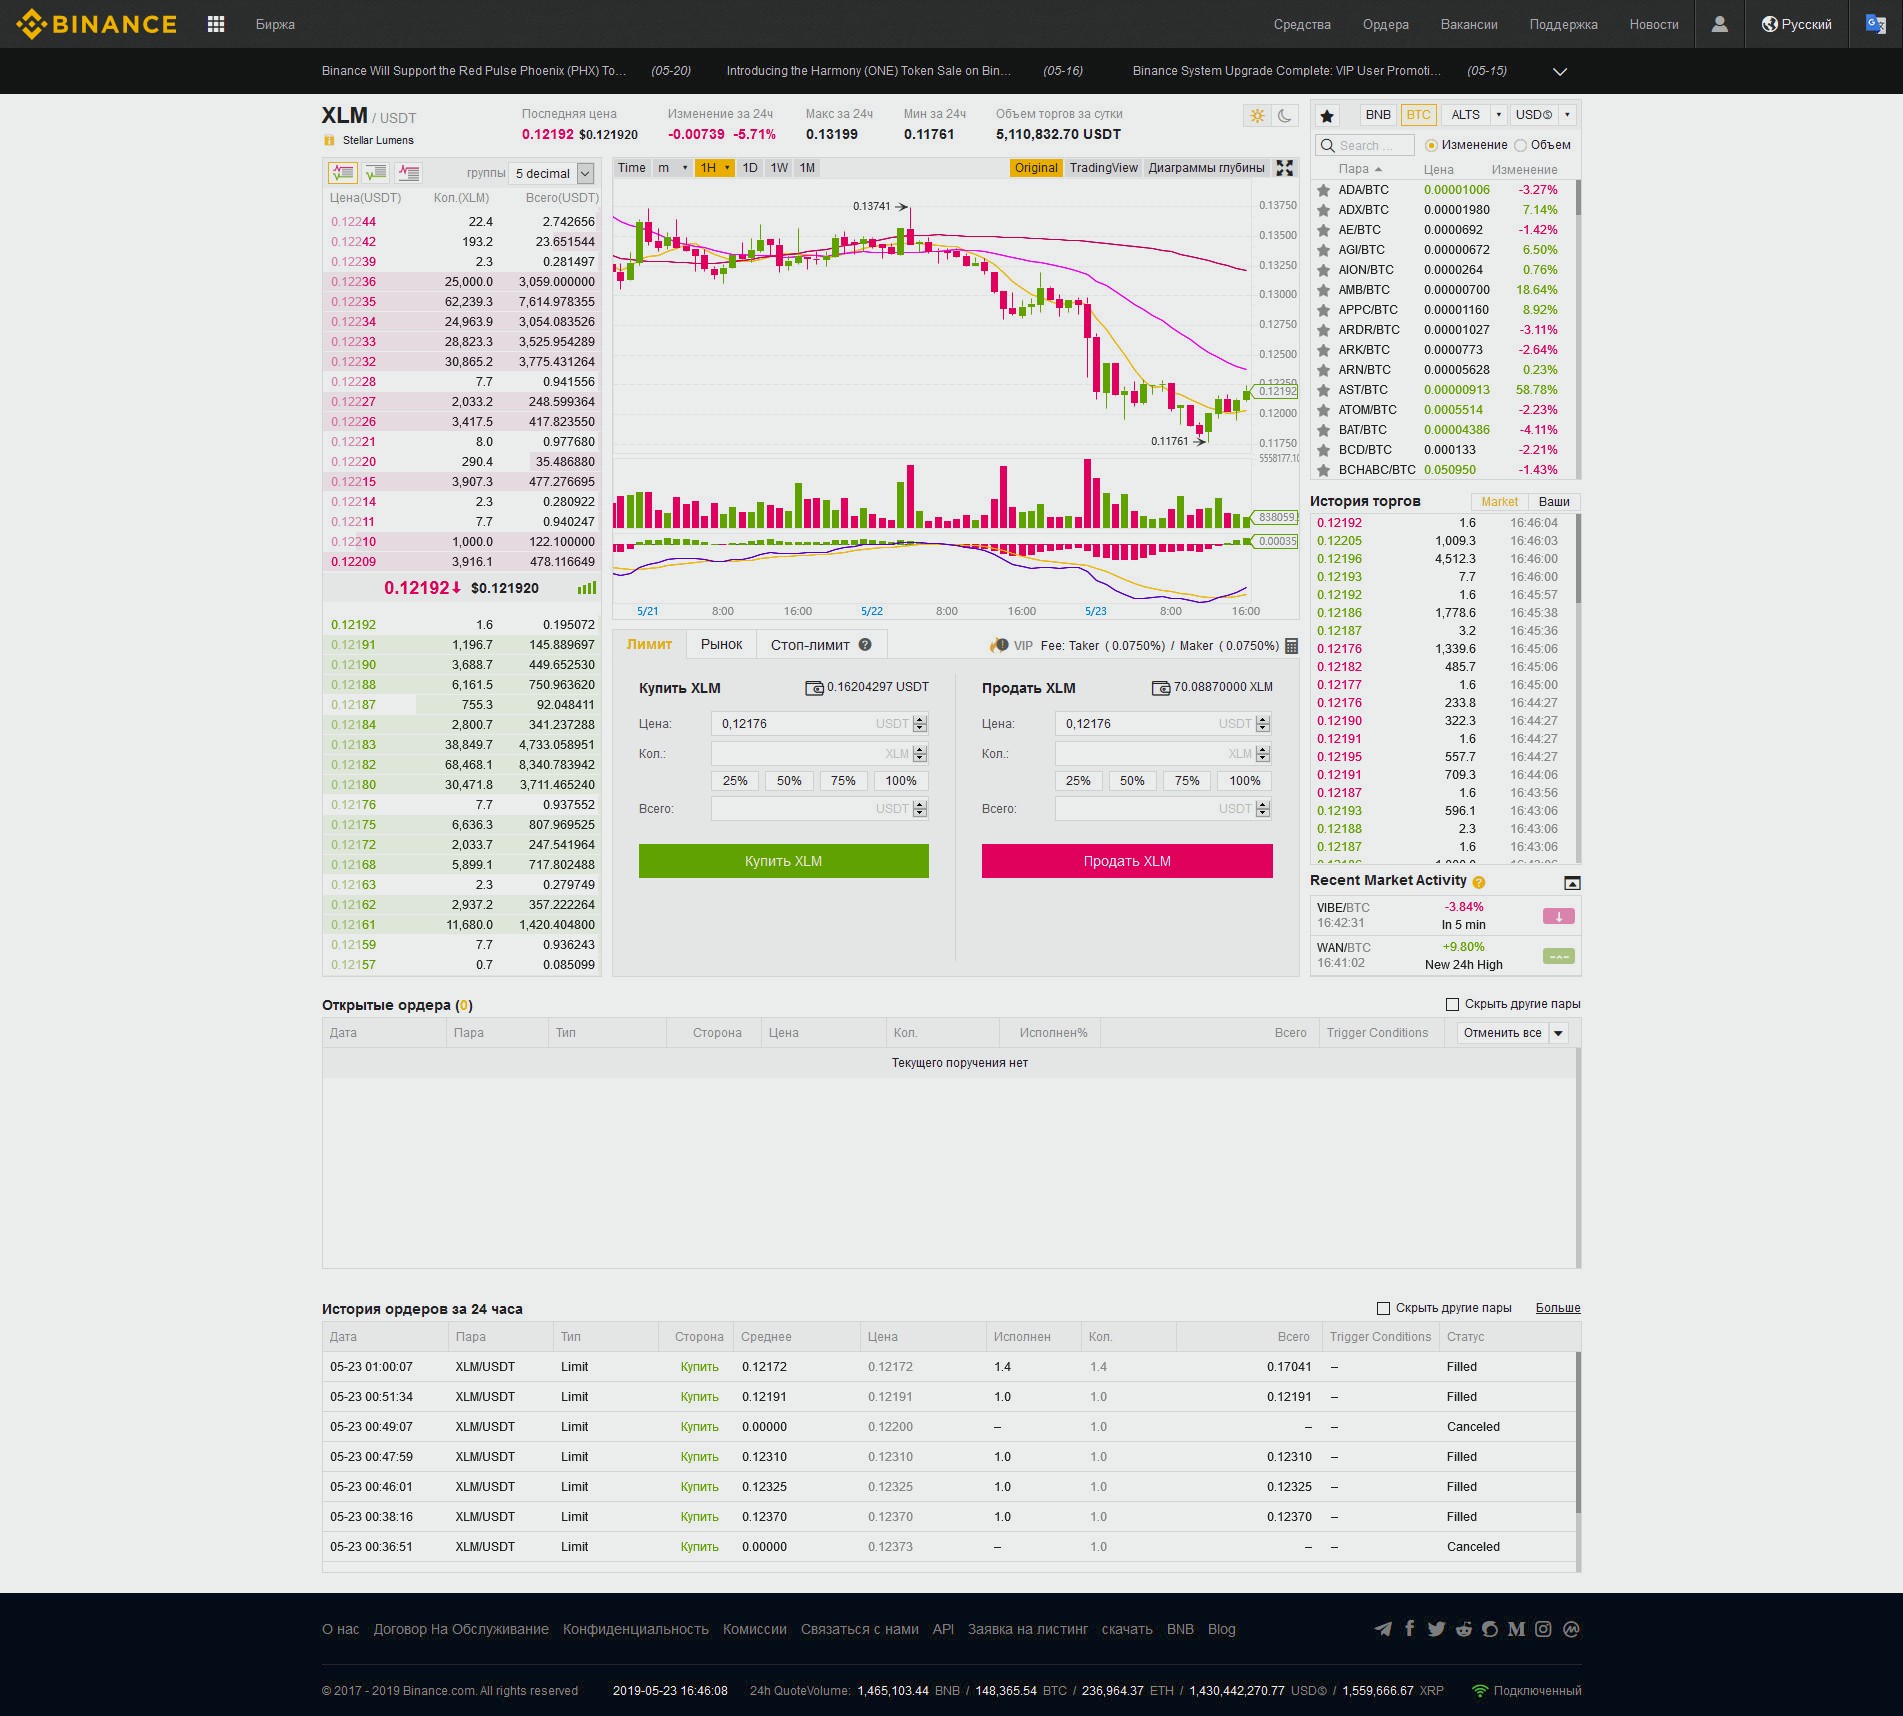Click the Google Translate icon
Screen dimensions: 1903x1716
1875,24
